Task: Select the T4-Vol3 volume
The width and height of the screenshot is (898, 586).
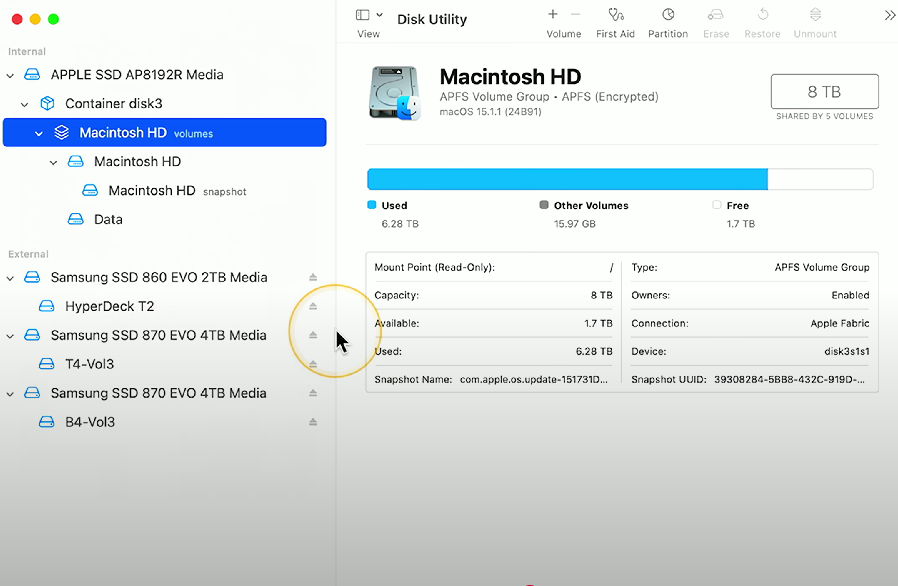Action: (x=165, y=364)
